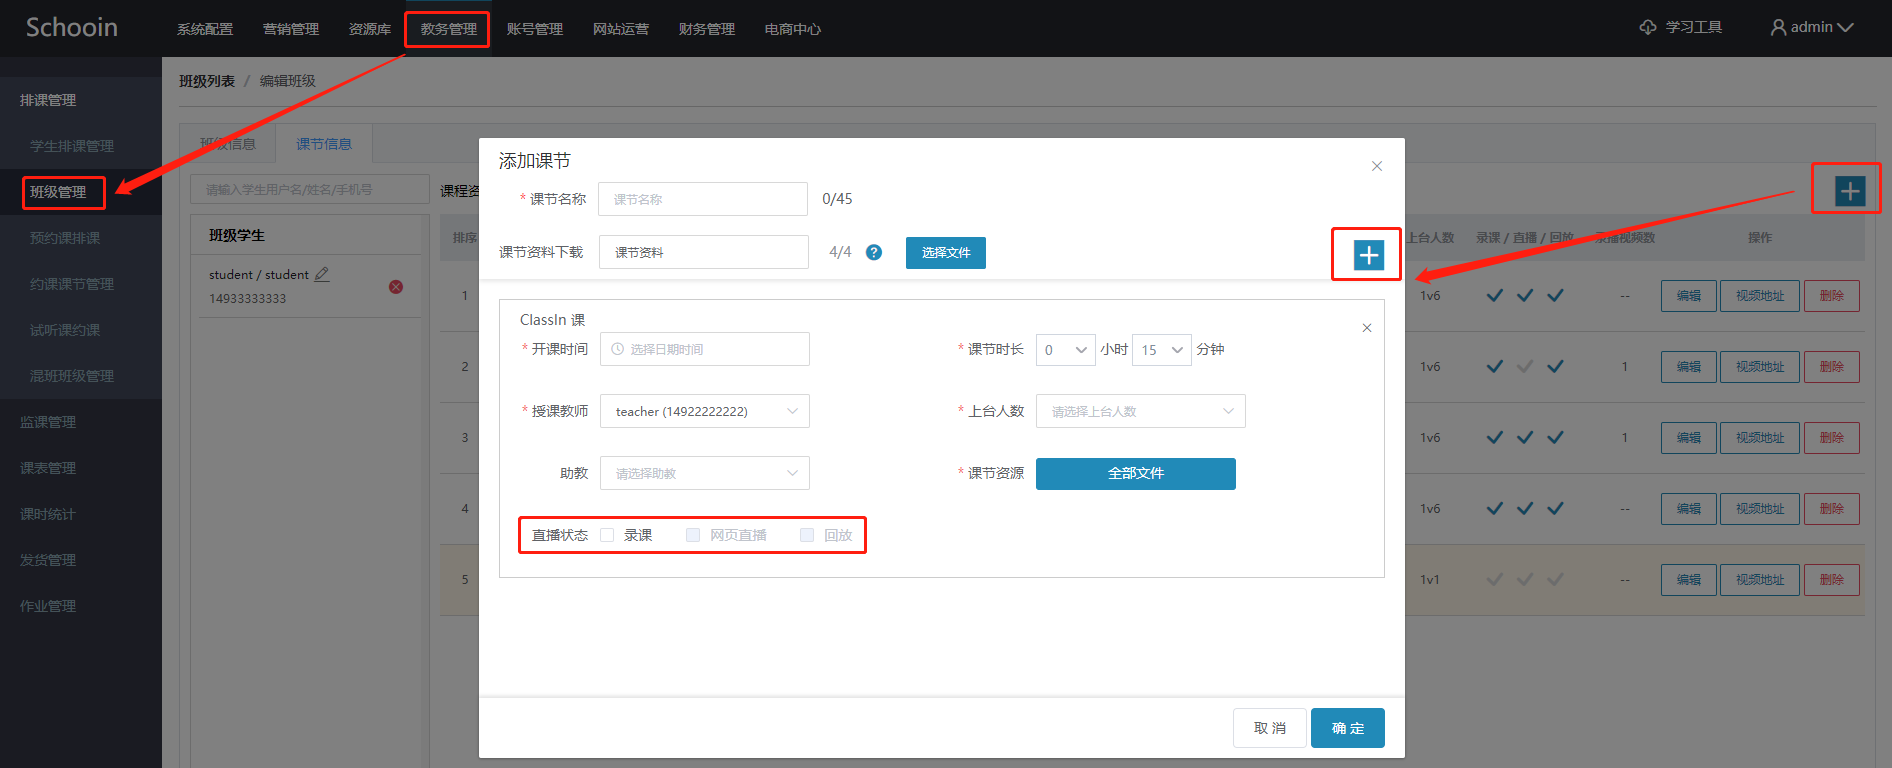The image size is (1892, 768).
Task: Click 编辑 in lesson row 3
Action: click(x=1689, y=438)
